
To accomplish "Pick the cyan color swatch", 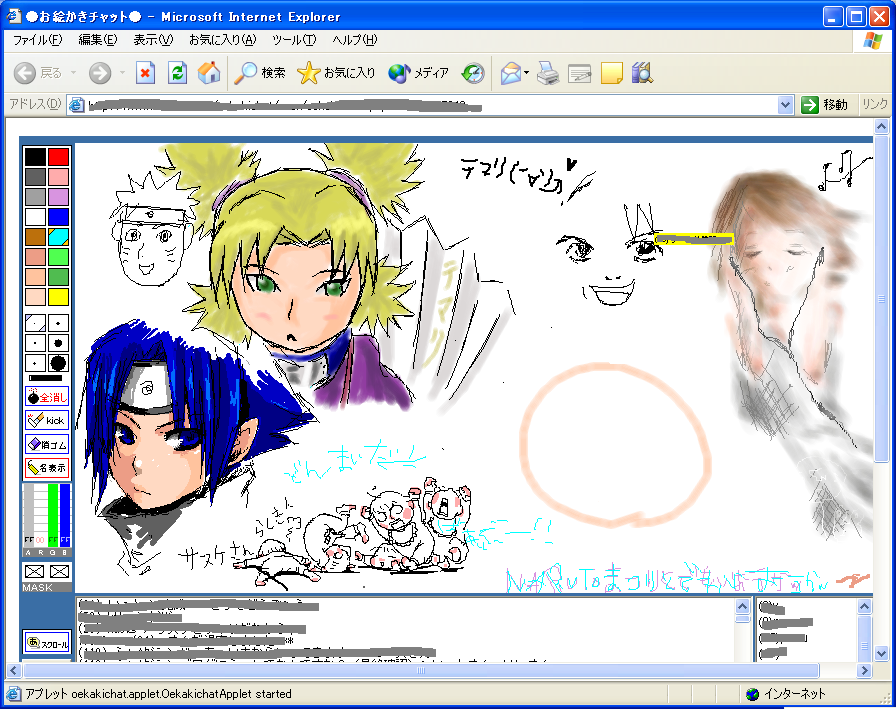I will point(58,237).
